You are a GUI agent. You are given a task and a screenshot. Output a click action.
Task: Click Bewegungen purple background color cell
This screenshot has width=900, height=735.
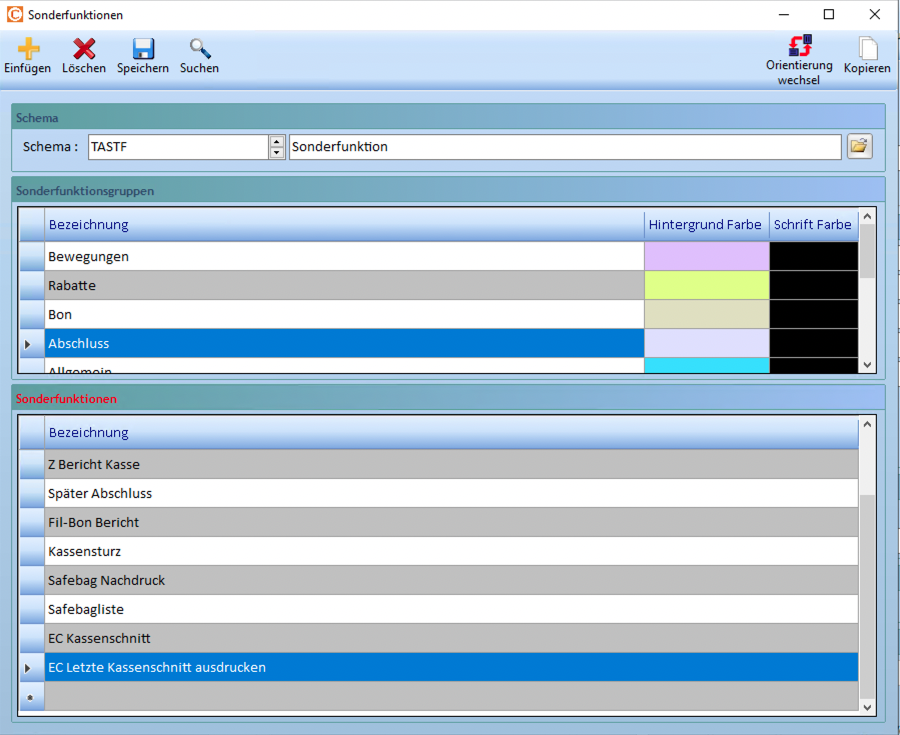point(706,257)
